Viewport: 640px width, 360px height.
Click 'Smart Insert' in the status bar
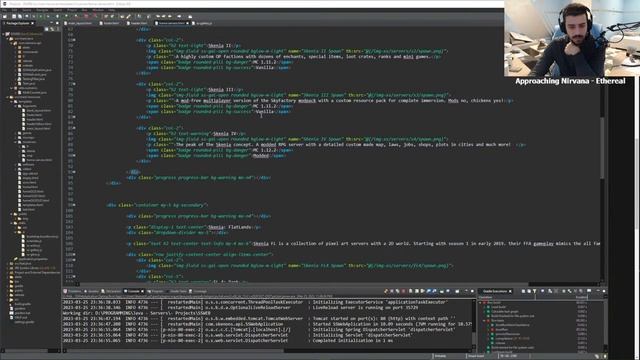click(476, 356)
